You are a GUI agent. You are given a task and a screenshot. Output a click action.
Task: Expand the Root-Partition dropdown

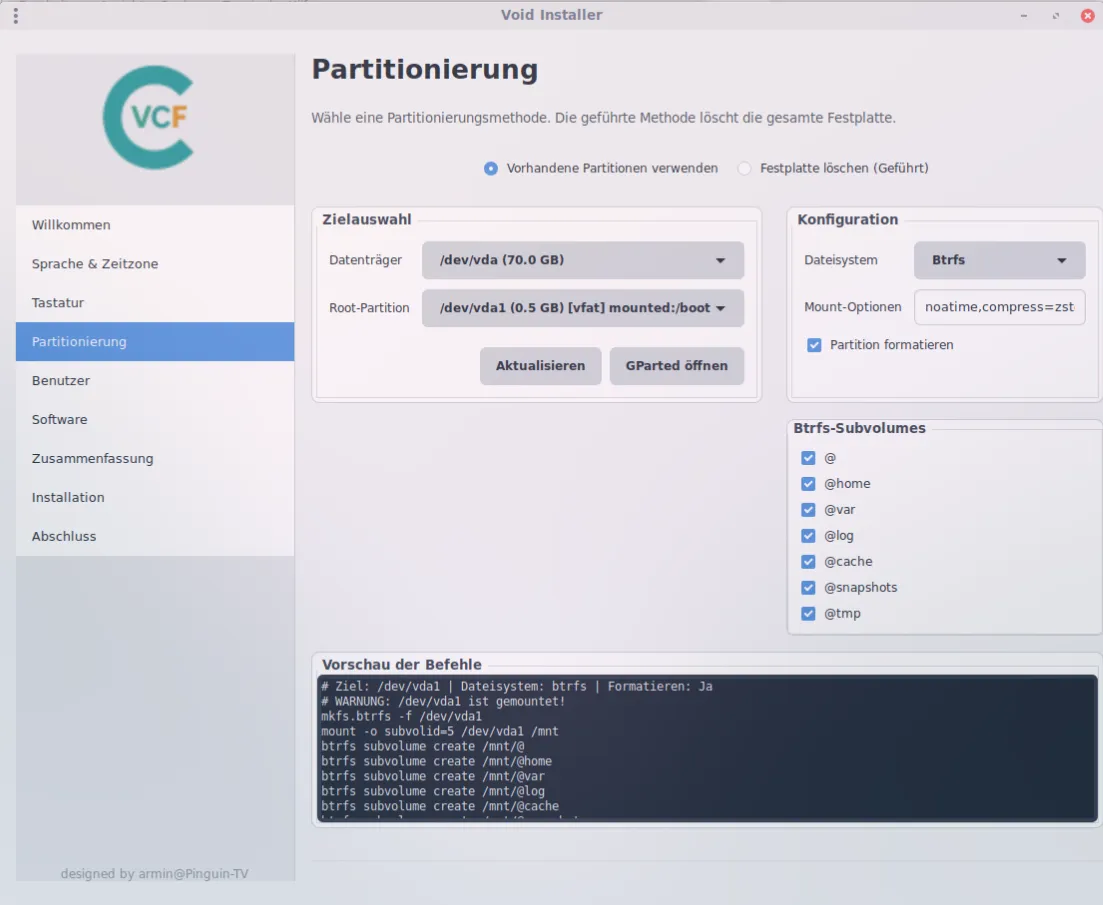click(x=582, y=308)
